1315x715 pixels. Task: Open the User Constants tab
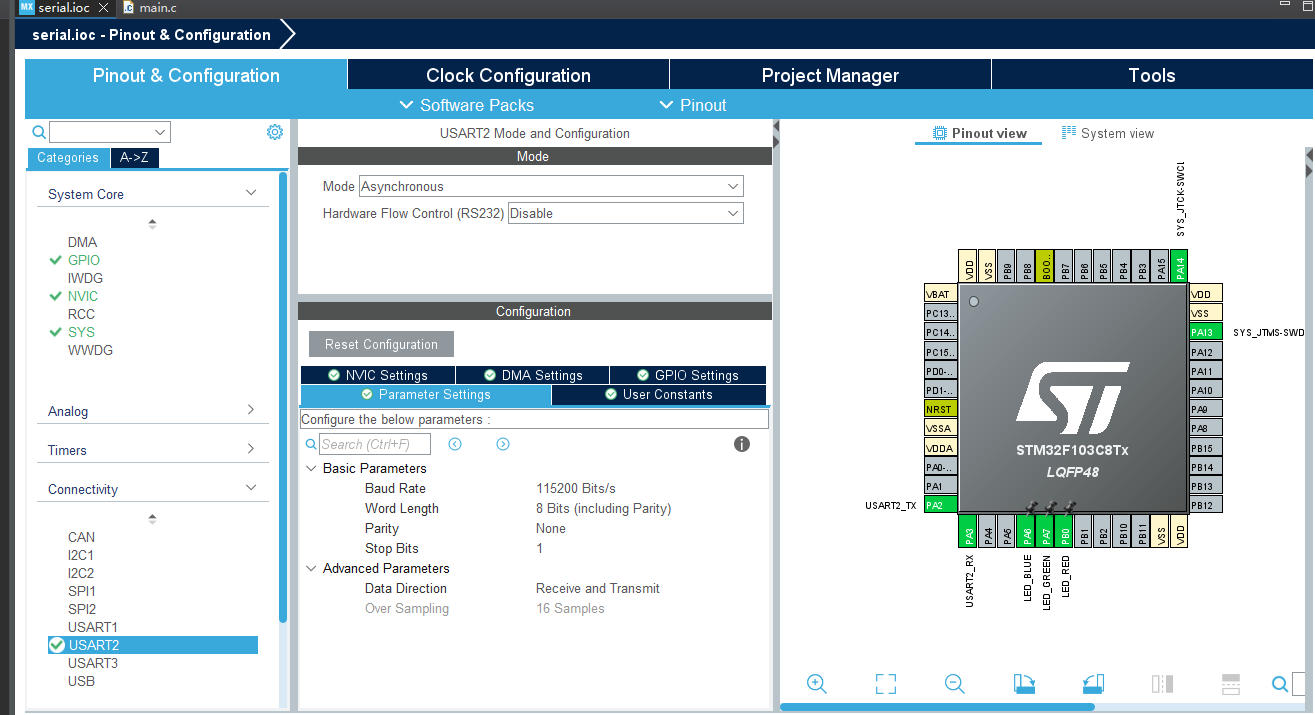tap(659, 395)
